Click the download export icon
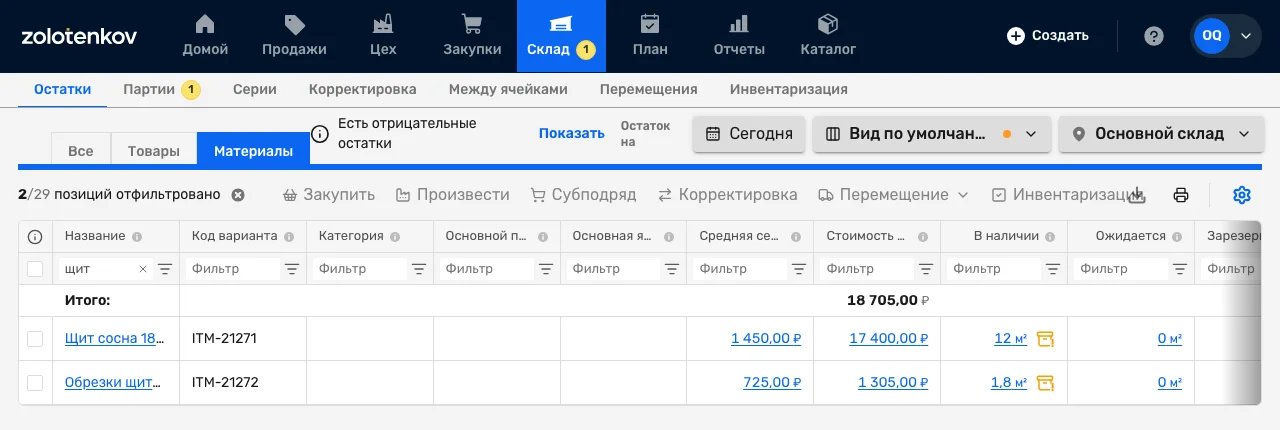 pos(1137,195)
